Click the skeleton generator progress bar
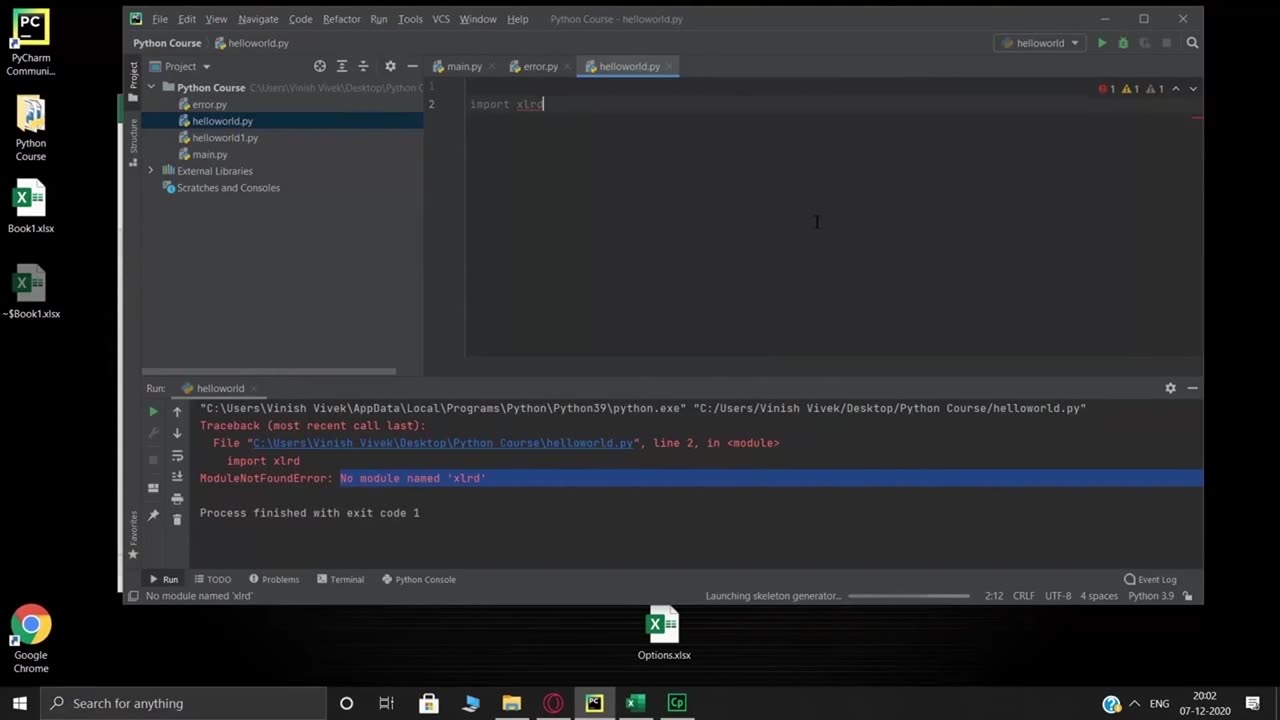This screenshot has height=720, width=1280. 909,596
